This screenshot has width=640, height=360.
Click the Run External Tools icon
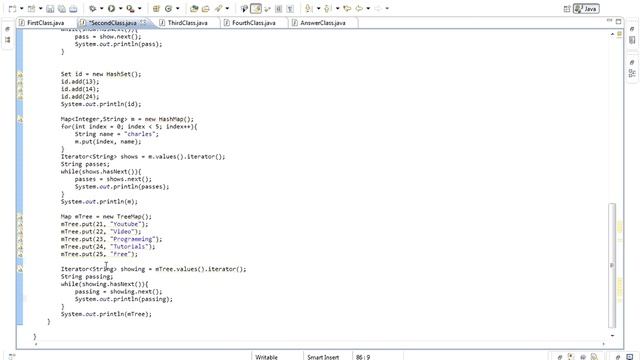[x=131, y=9]
